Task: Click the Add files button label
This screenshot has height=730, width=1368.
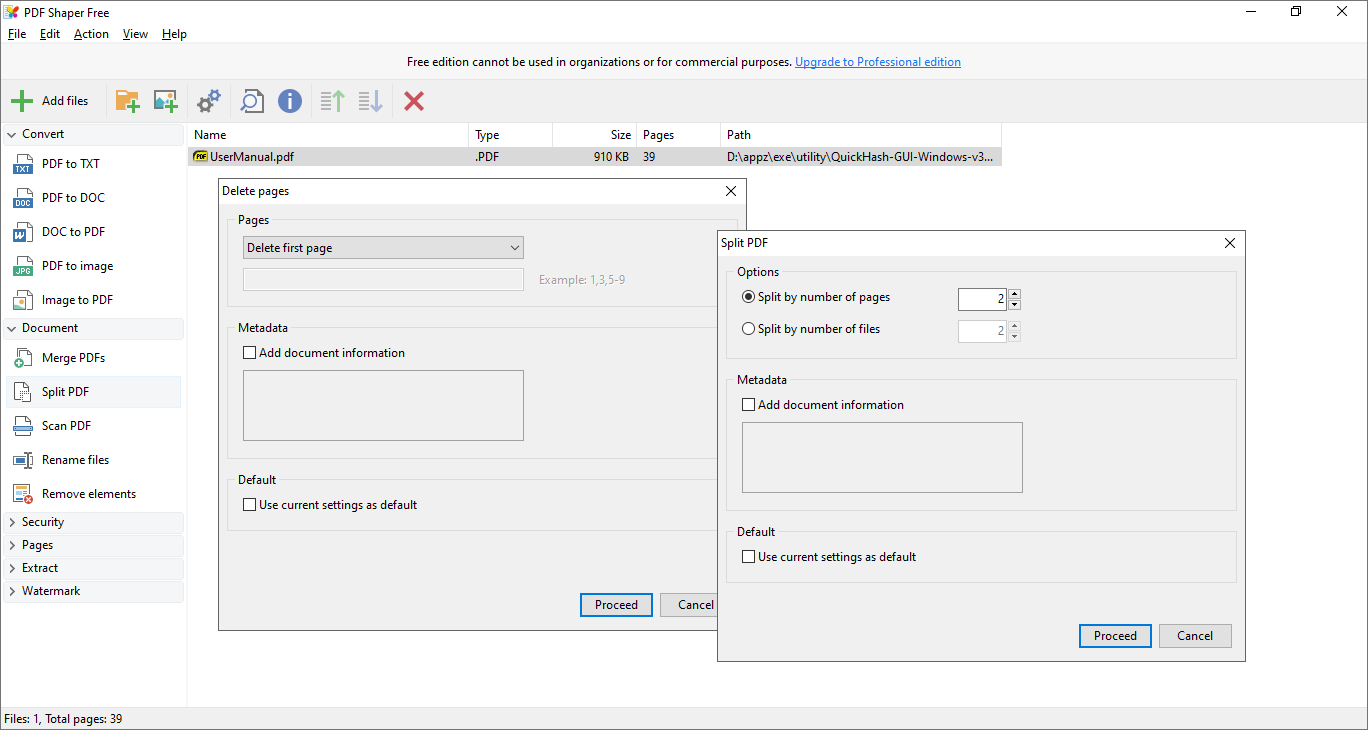Action: (x=65, y=101)
